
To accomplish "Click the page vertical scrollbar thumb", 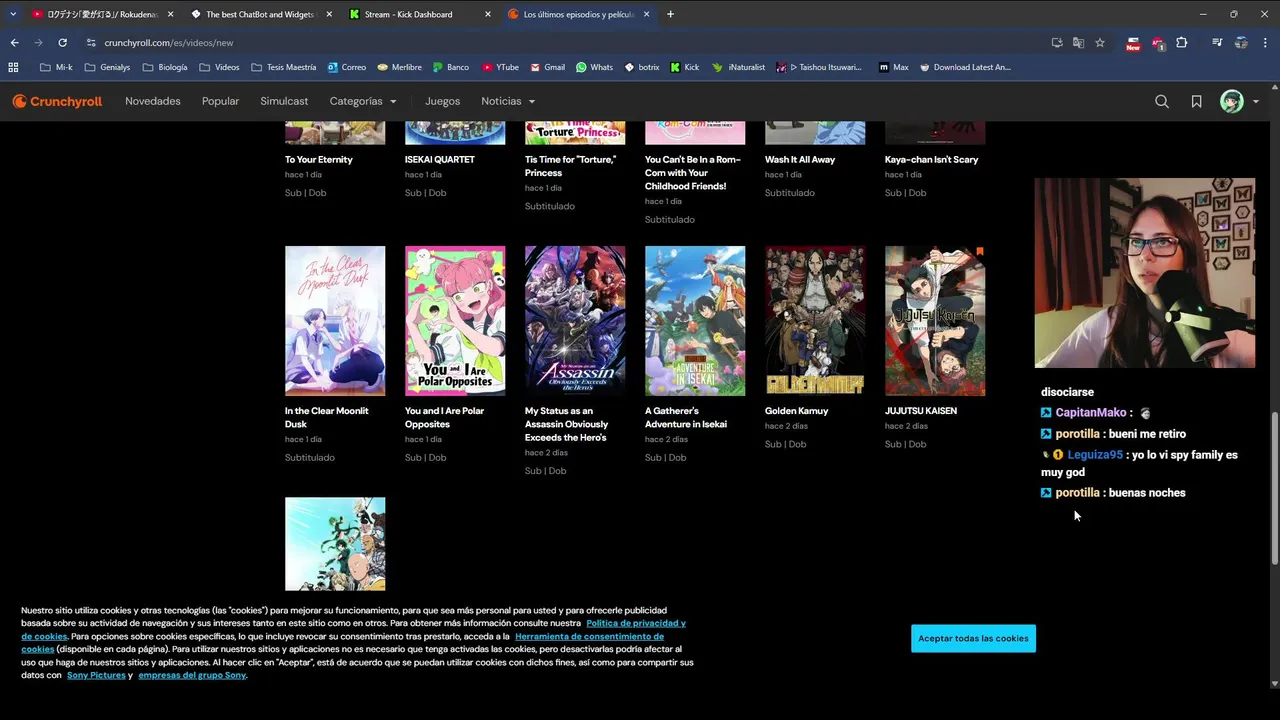I will point(1274,488).
